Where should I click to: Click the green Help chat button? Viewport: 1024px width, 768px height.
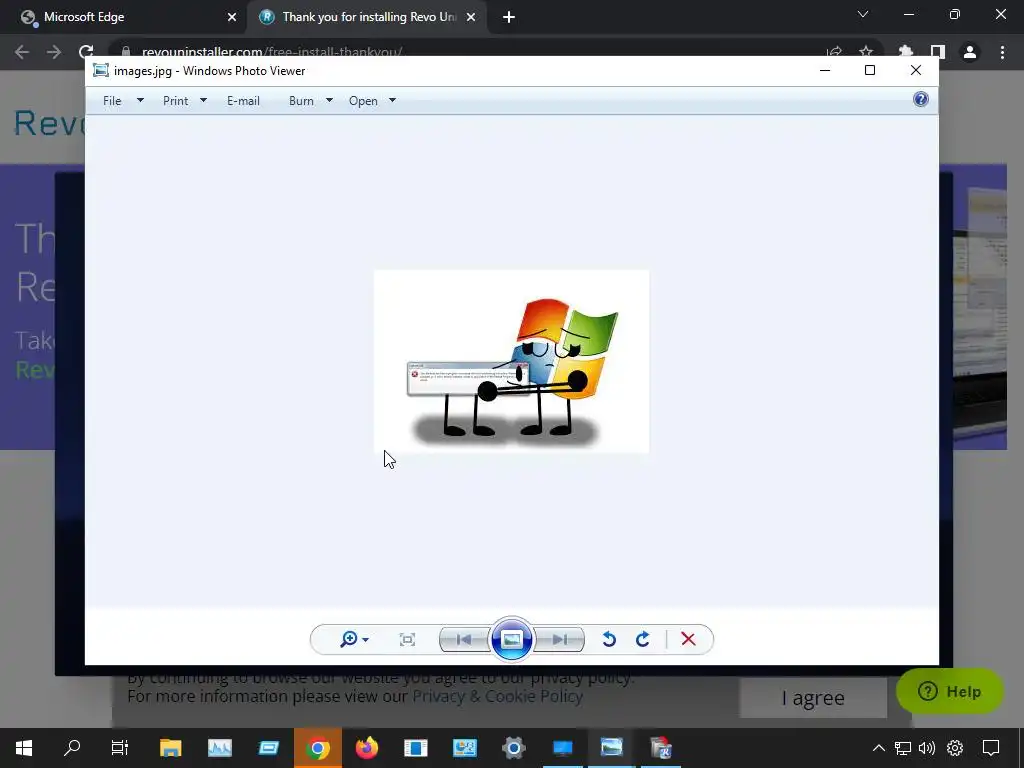click(x=950, y=692)
